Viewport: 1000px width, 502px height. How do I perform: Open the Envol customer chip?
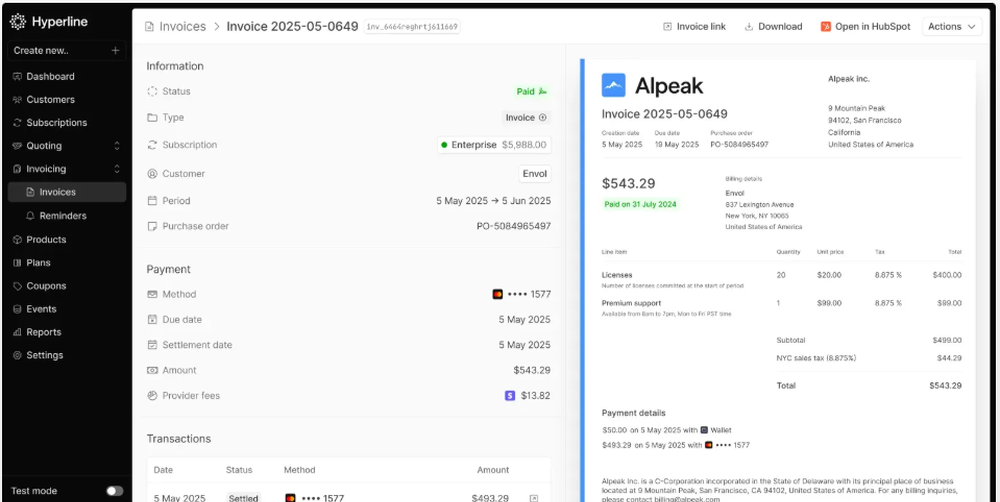click(x=534, y=173)
